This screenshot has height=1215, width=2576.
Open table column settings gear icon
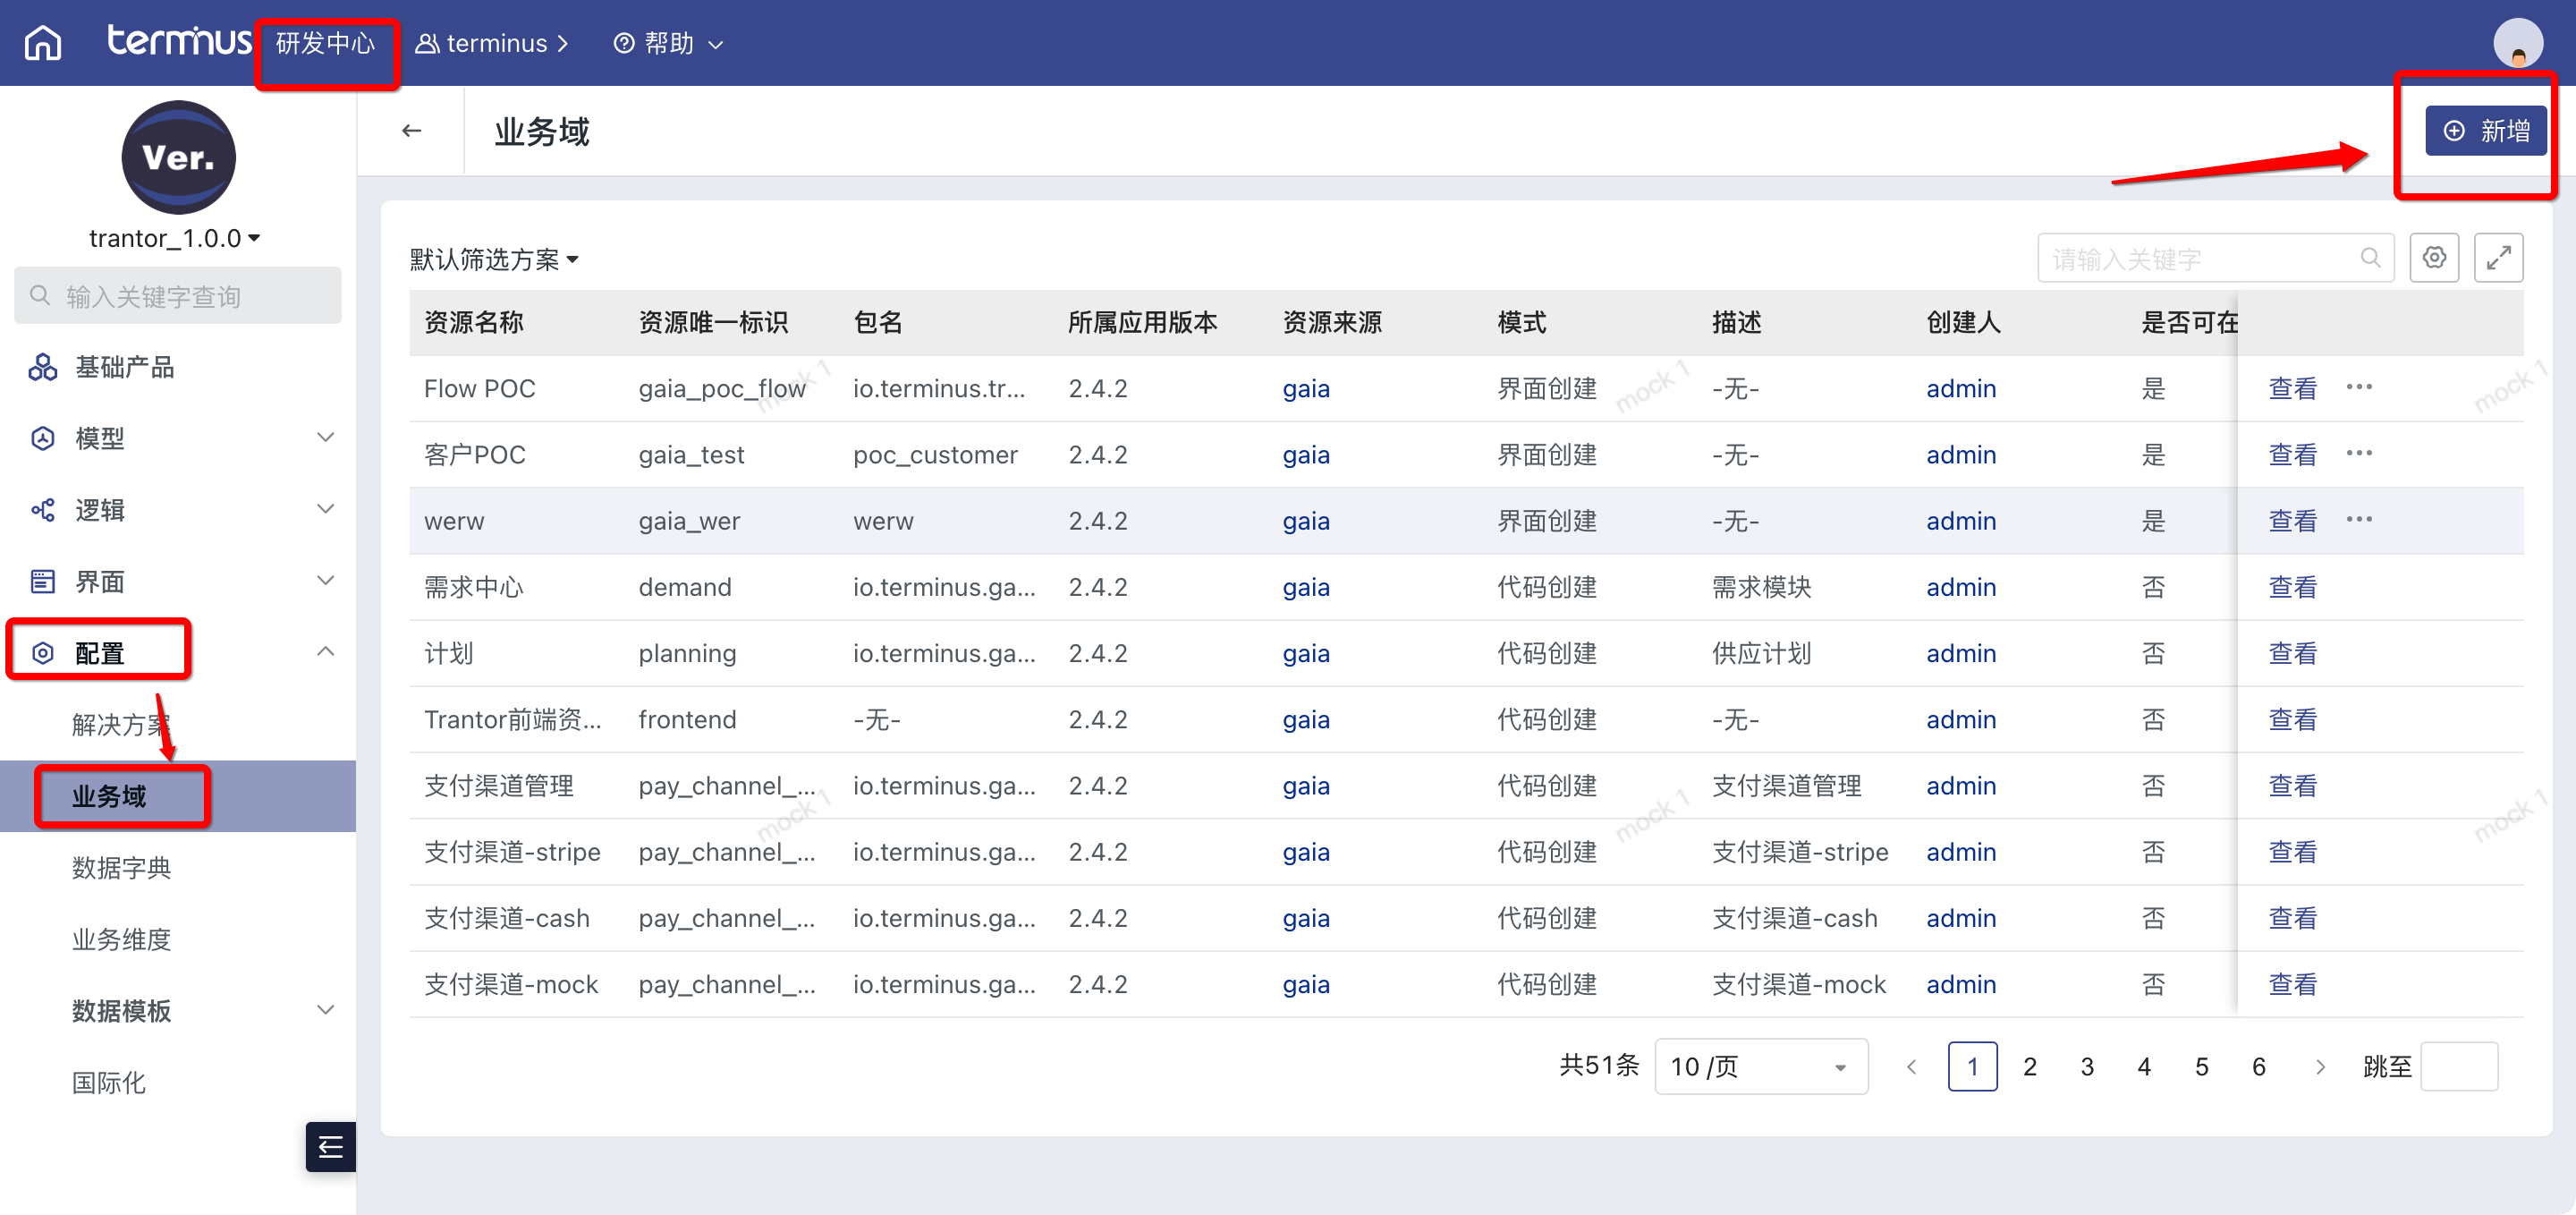[2433, 258]
